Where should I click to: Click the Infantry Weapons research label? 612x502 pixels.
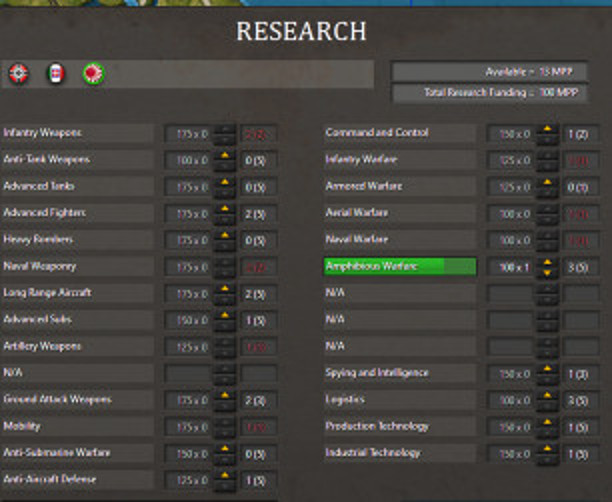[x=43, y=133]
